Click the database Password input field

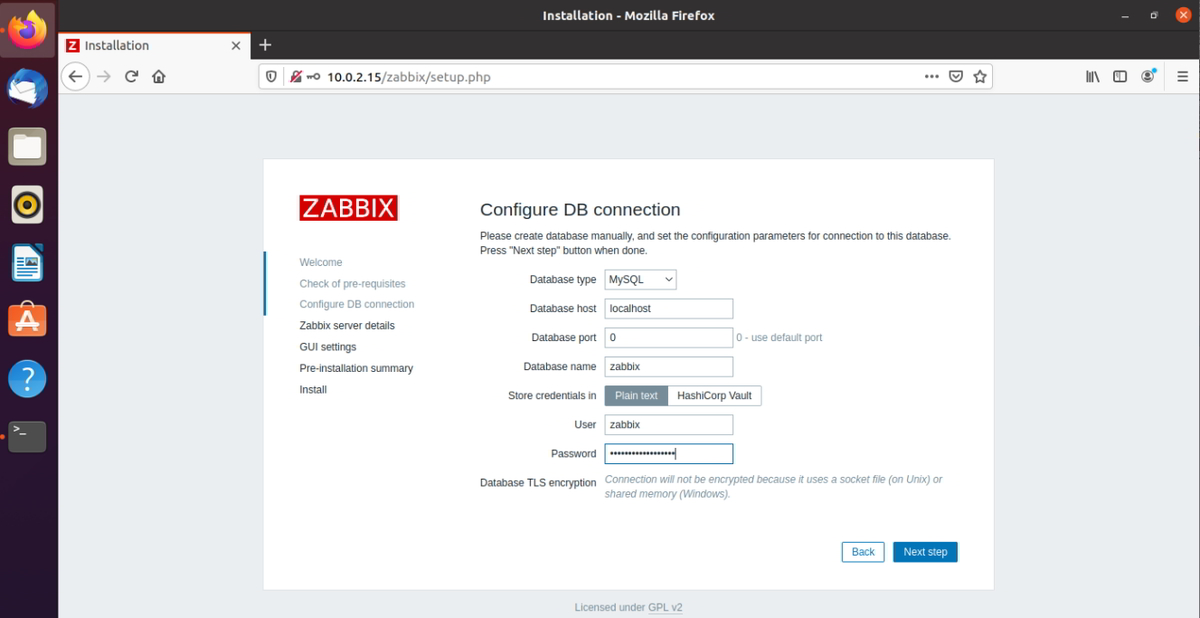click(x=668, y=453)
